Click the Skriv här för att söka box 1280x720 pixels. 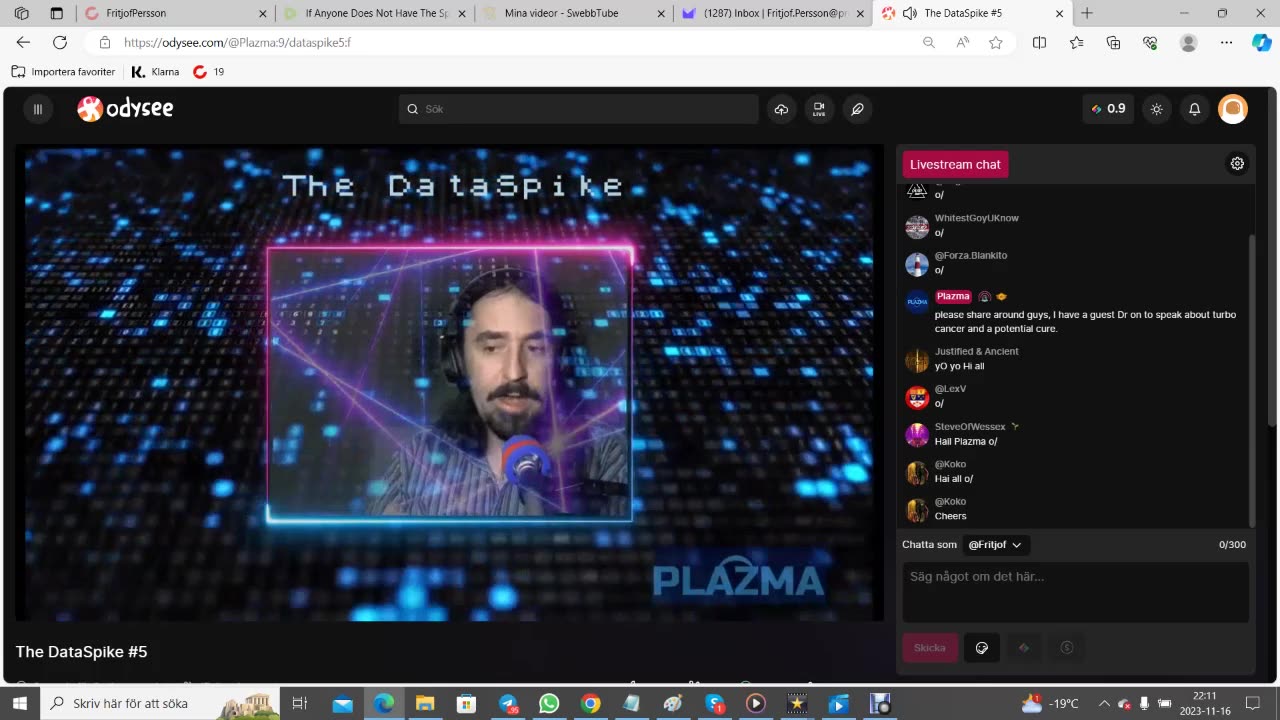pos(160,703)
